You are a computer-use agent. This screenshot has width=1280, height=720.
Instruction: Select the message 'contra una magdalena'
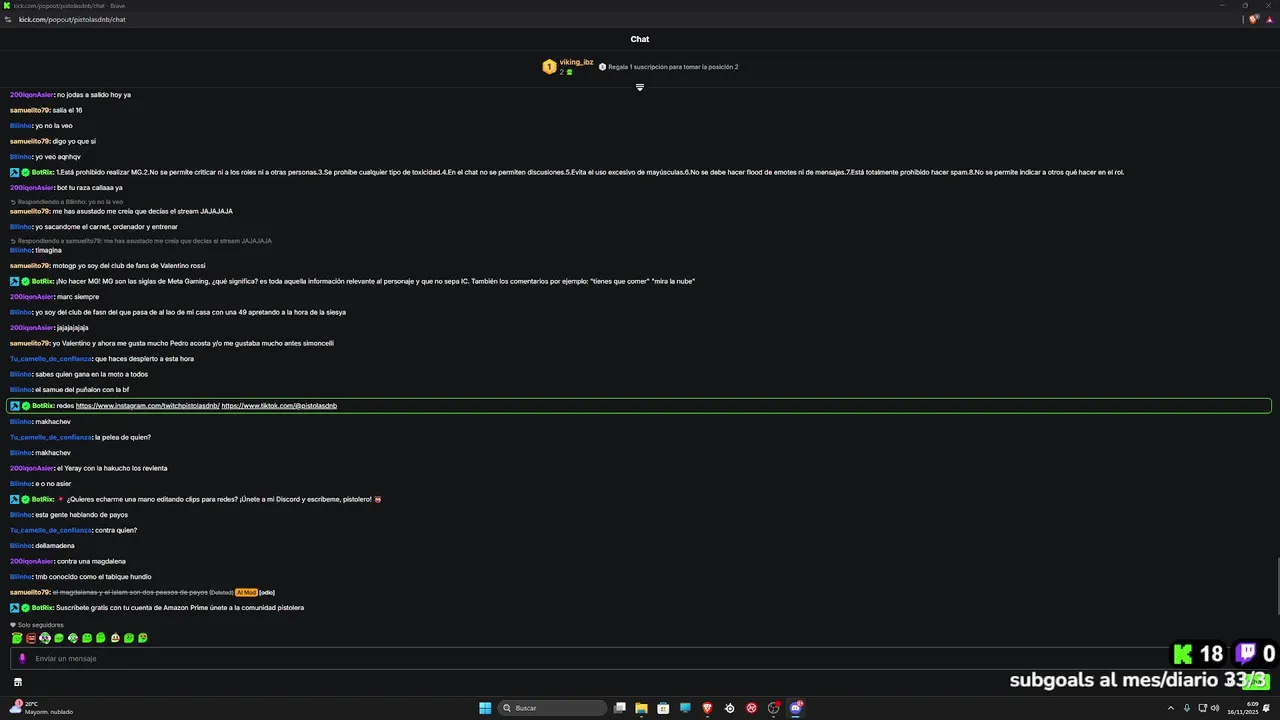coord(91,562)
